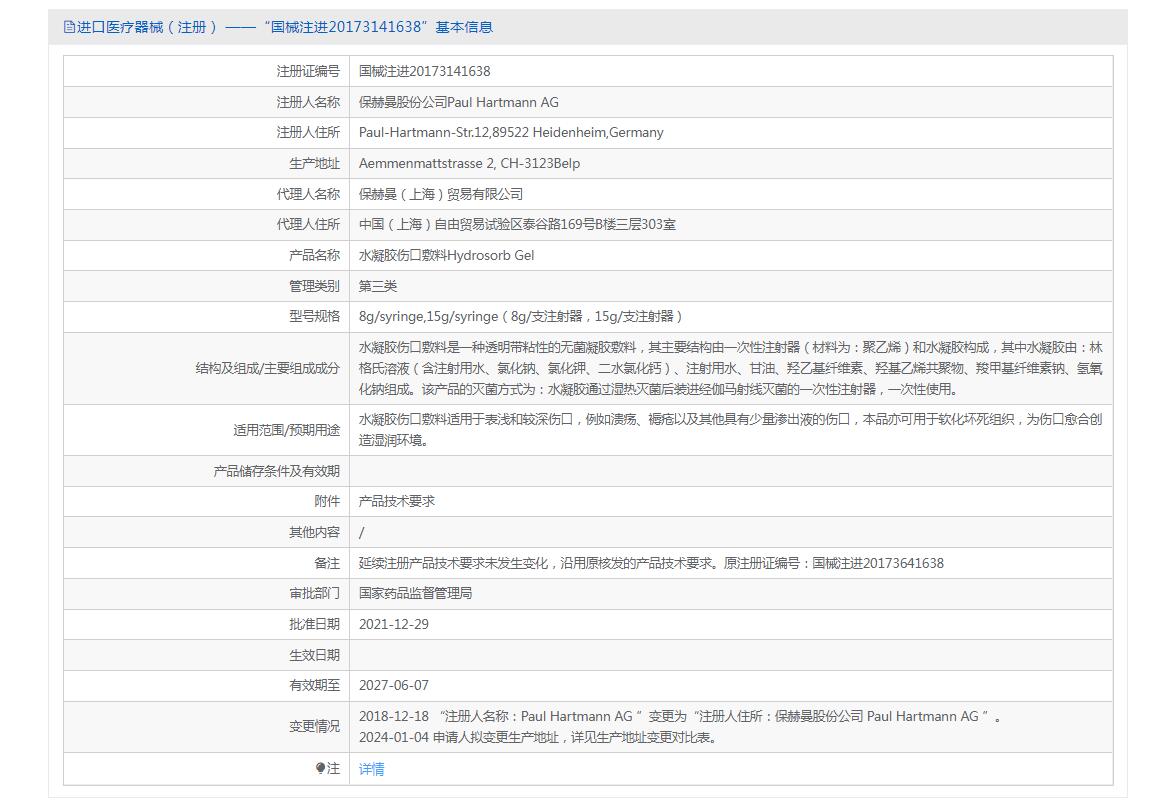Viewport: 1158px width, 800px height.
Task: Click product name 水凝胶伤口敷料Hydrosorb Gel
Action: [446, 255]
